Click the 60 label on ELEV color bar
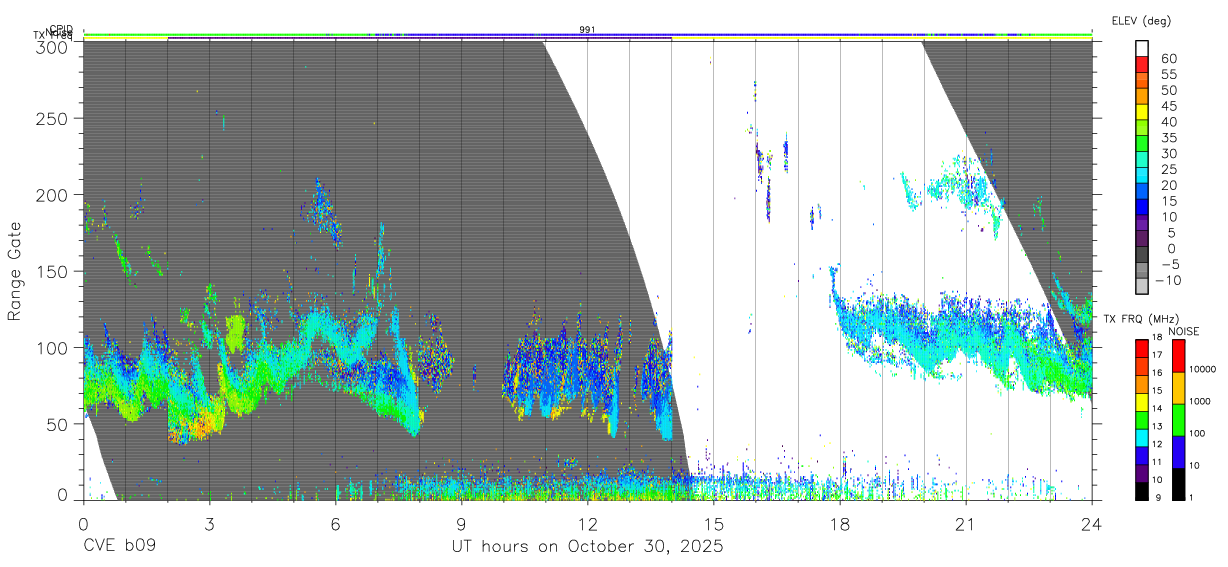This screenshot has width=1228, height=567. coord(1168,58)
